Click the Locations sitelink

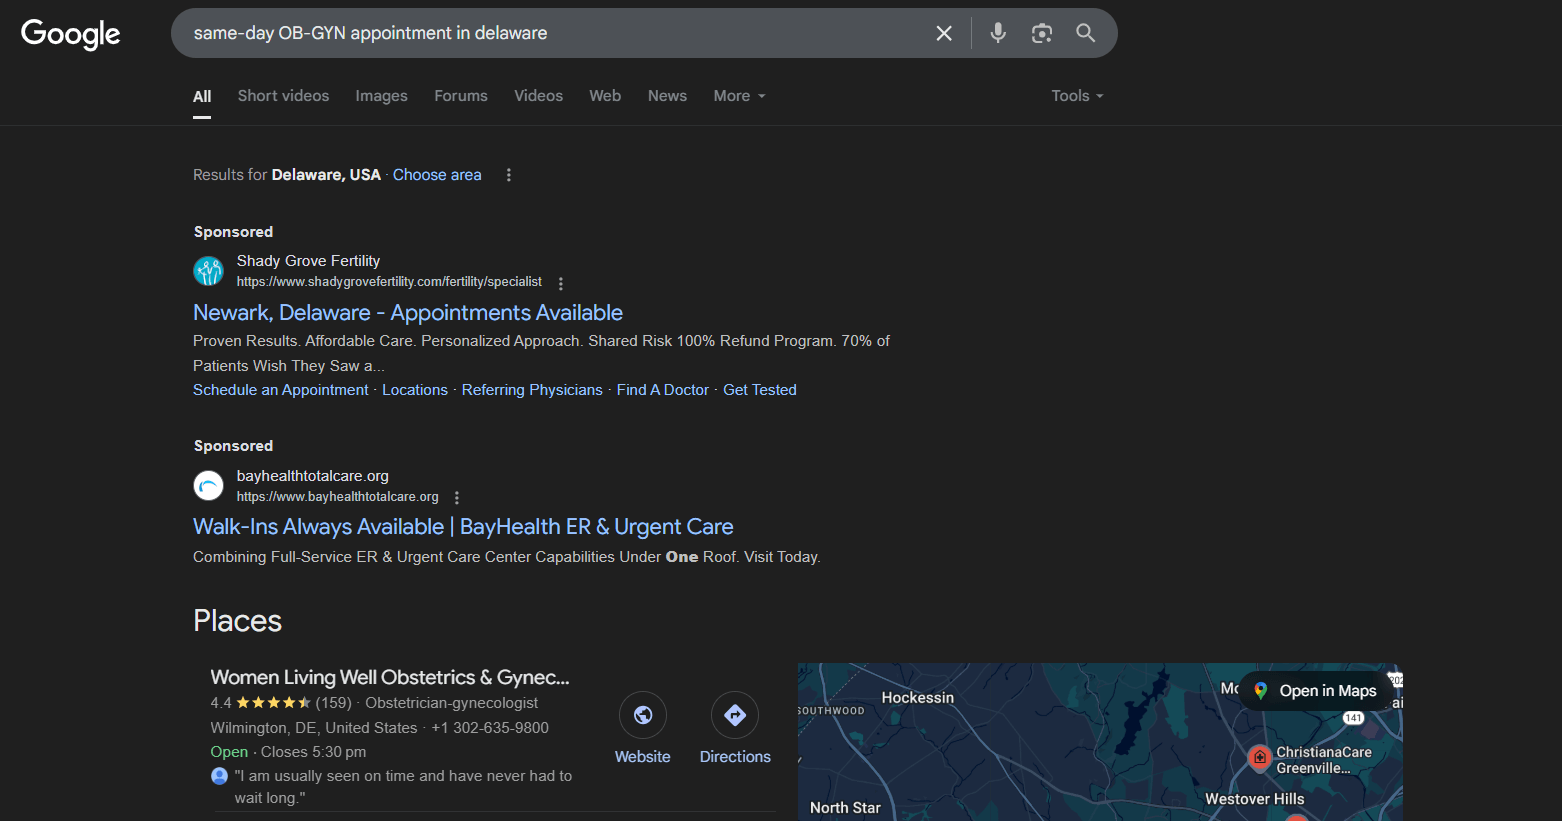415,390
